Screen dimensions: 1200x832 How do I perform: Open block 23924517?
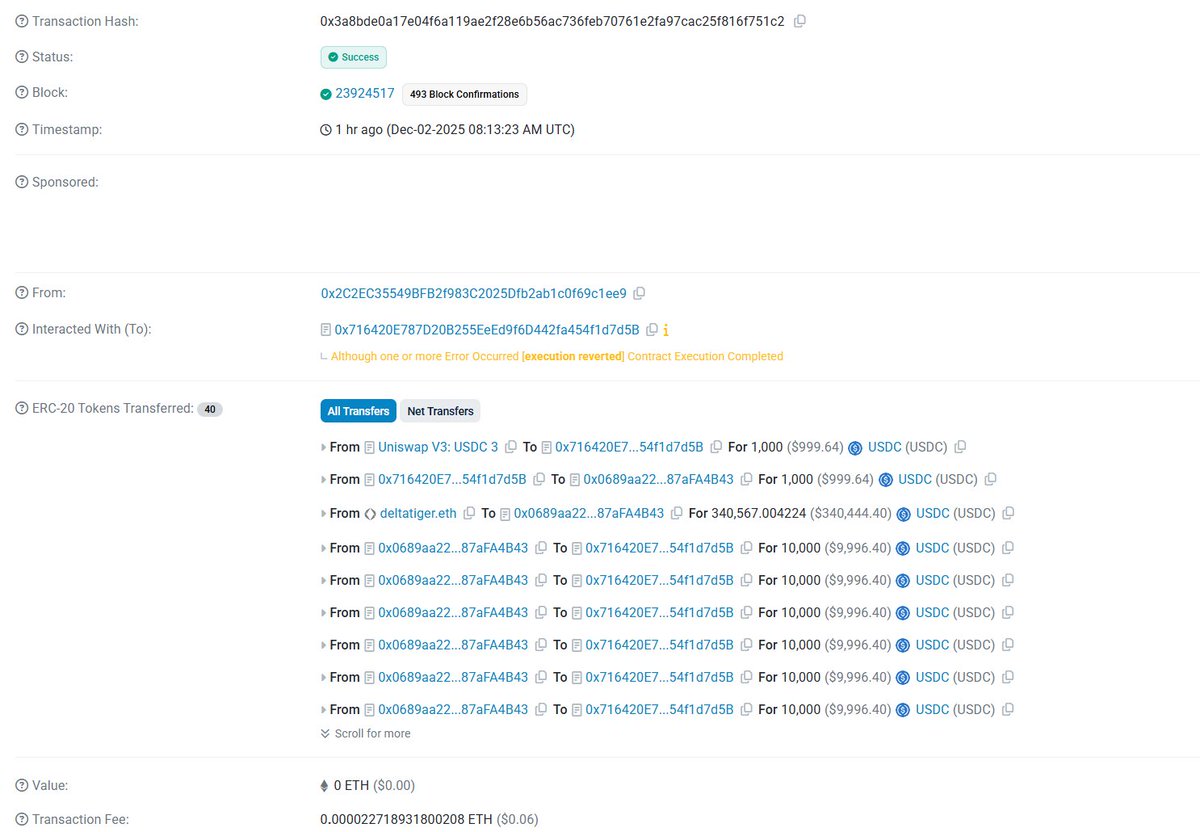point(365,93)
